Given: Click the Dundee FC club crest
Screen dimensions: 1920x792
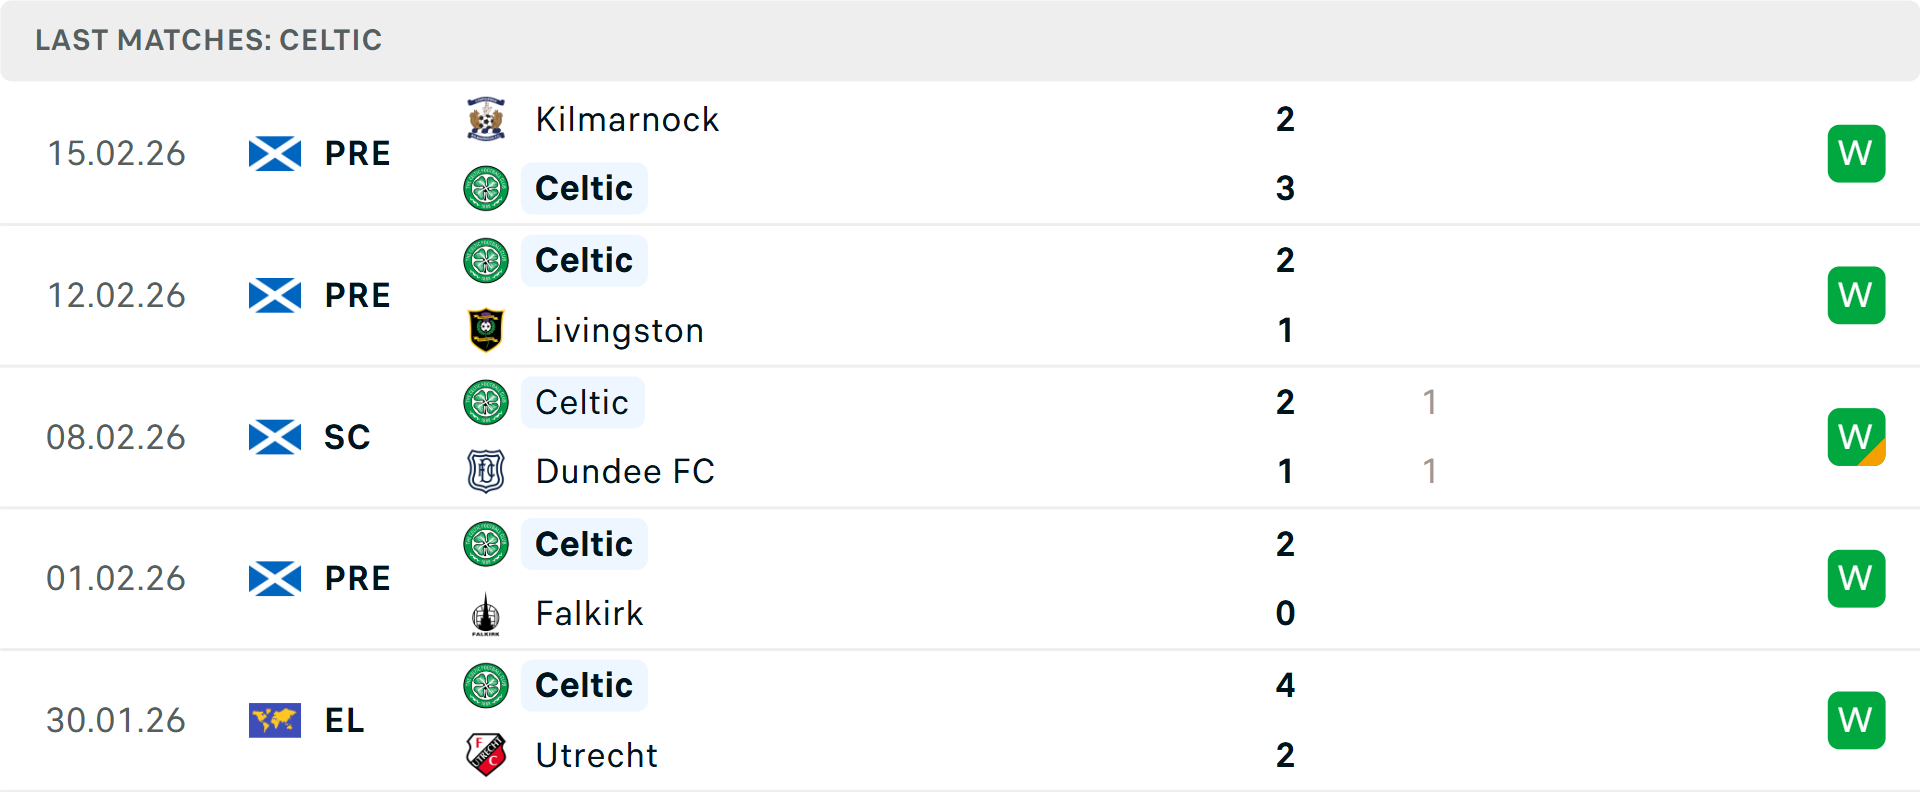Looking at the screenshot, I should [x=486, y=471].
